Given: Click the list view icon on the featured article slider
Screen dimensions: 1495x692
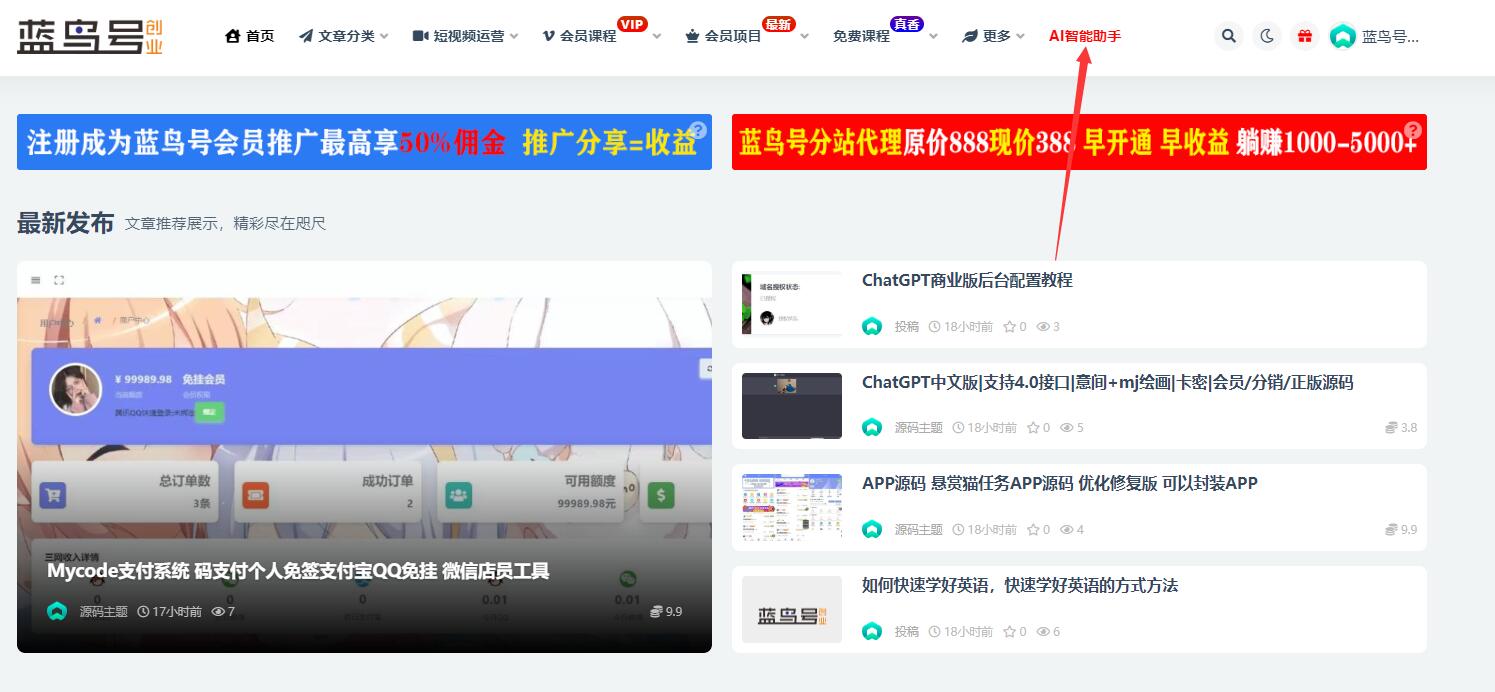Looking at the screenshot, I should tap(36, 280).
